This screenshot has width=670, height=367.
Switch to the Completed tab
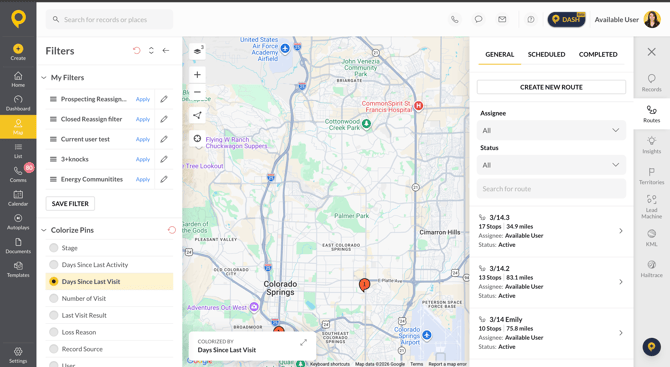coord(598,54)
